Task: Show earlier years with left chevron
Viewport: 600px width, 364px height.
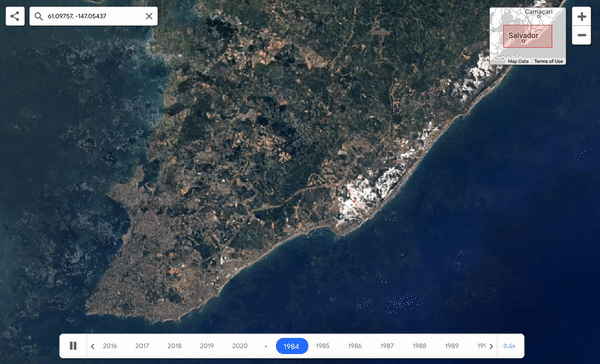Action: click(93, 346)
